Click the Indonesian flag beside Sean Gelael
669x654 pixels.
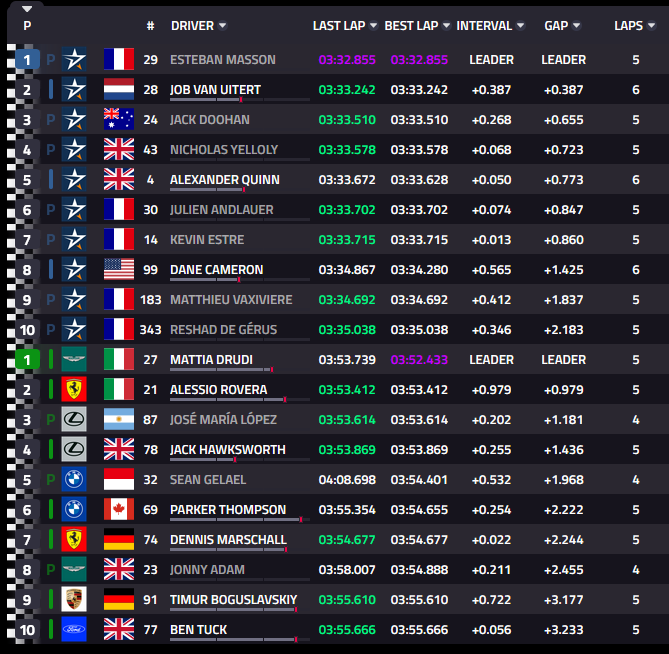click(119, 480)
